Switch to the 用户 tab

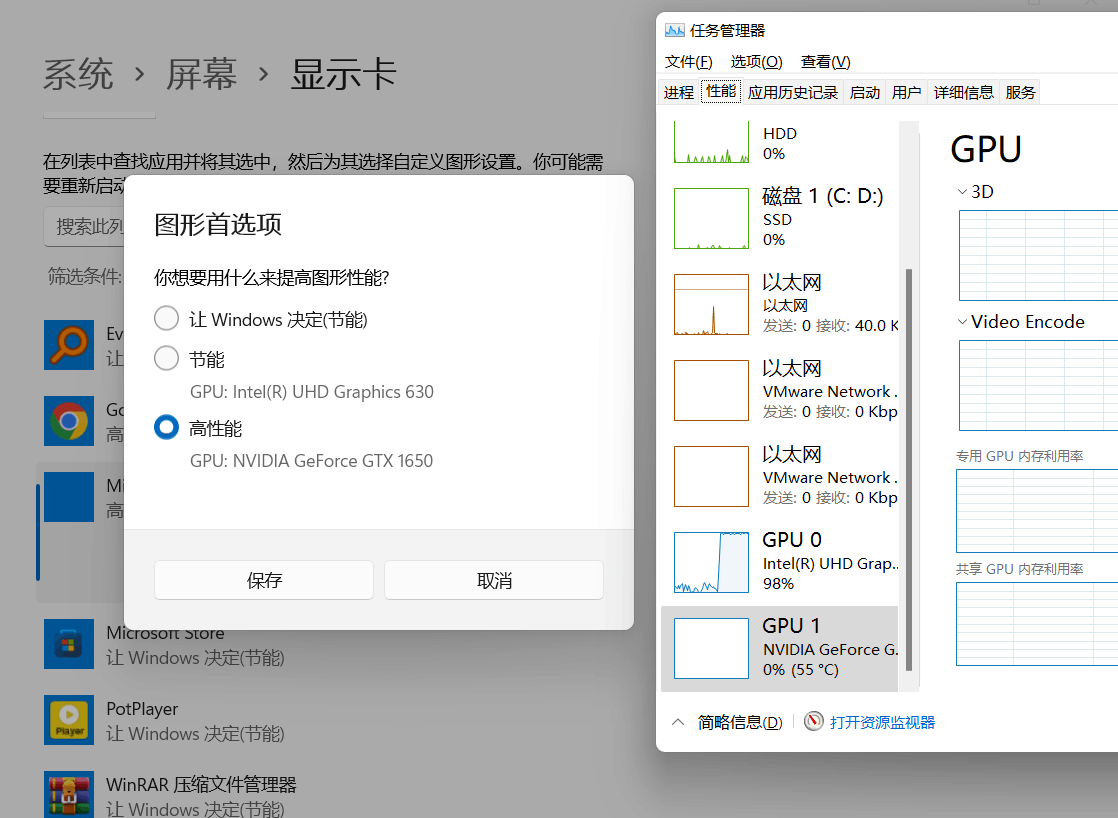point(906,92)
